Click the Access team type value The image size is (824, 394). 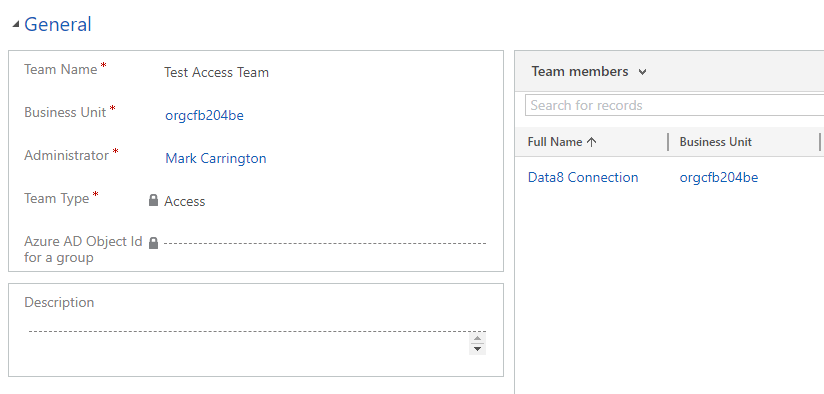tap(184, 201)
